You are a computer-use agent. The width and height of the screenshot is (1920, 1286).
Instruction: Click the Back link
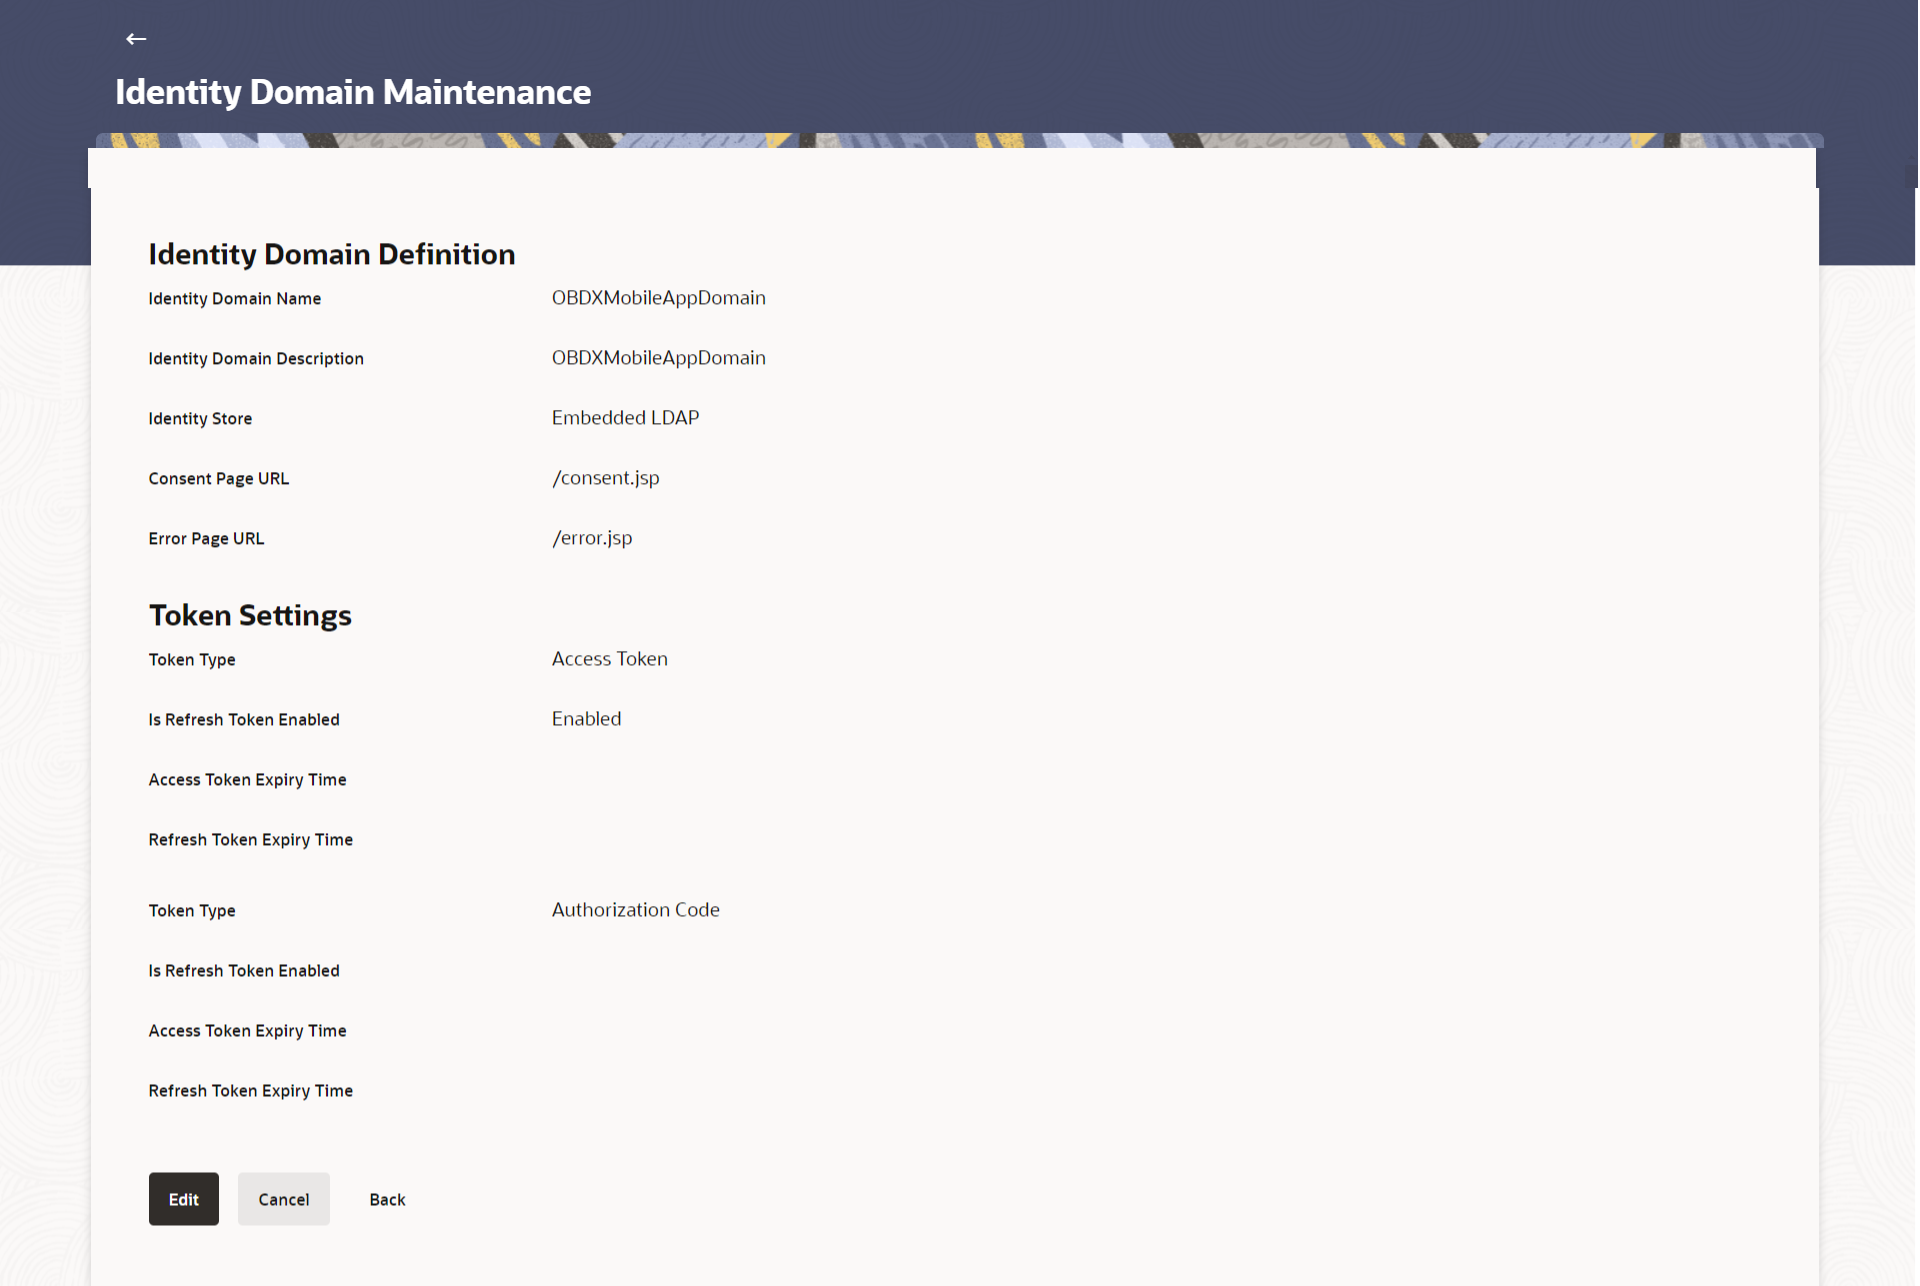click(387, 1199)
